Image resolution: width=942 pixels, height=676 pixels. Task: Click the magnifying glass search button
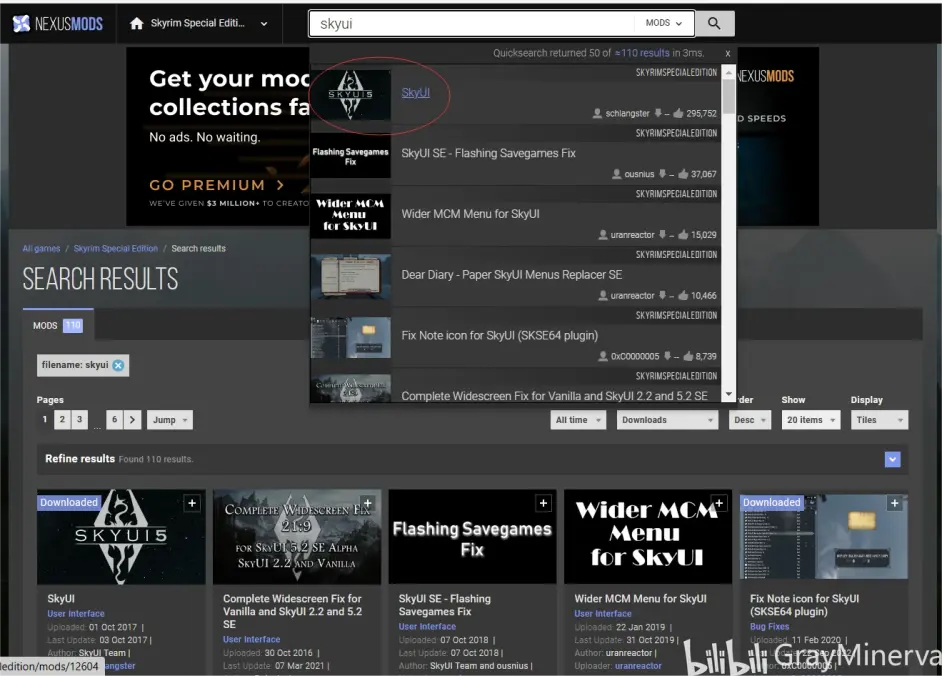point(714,23)
